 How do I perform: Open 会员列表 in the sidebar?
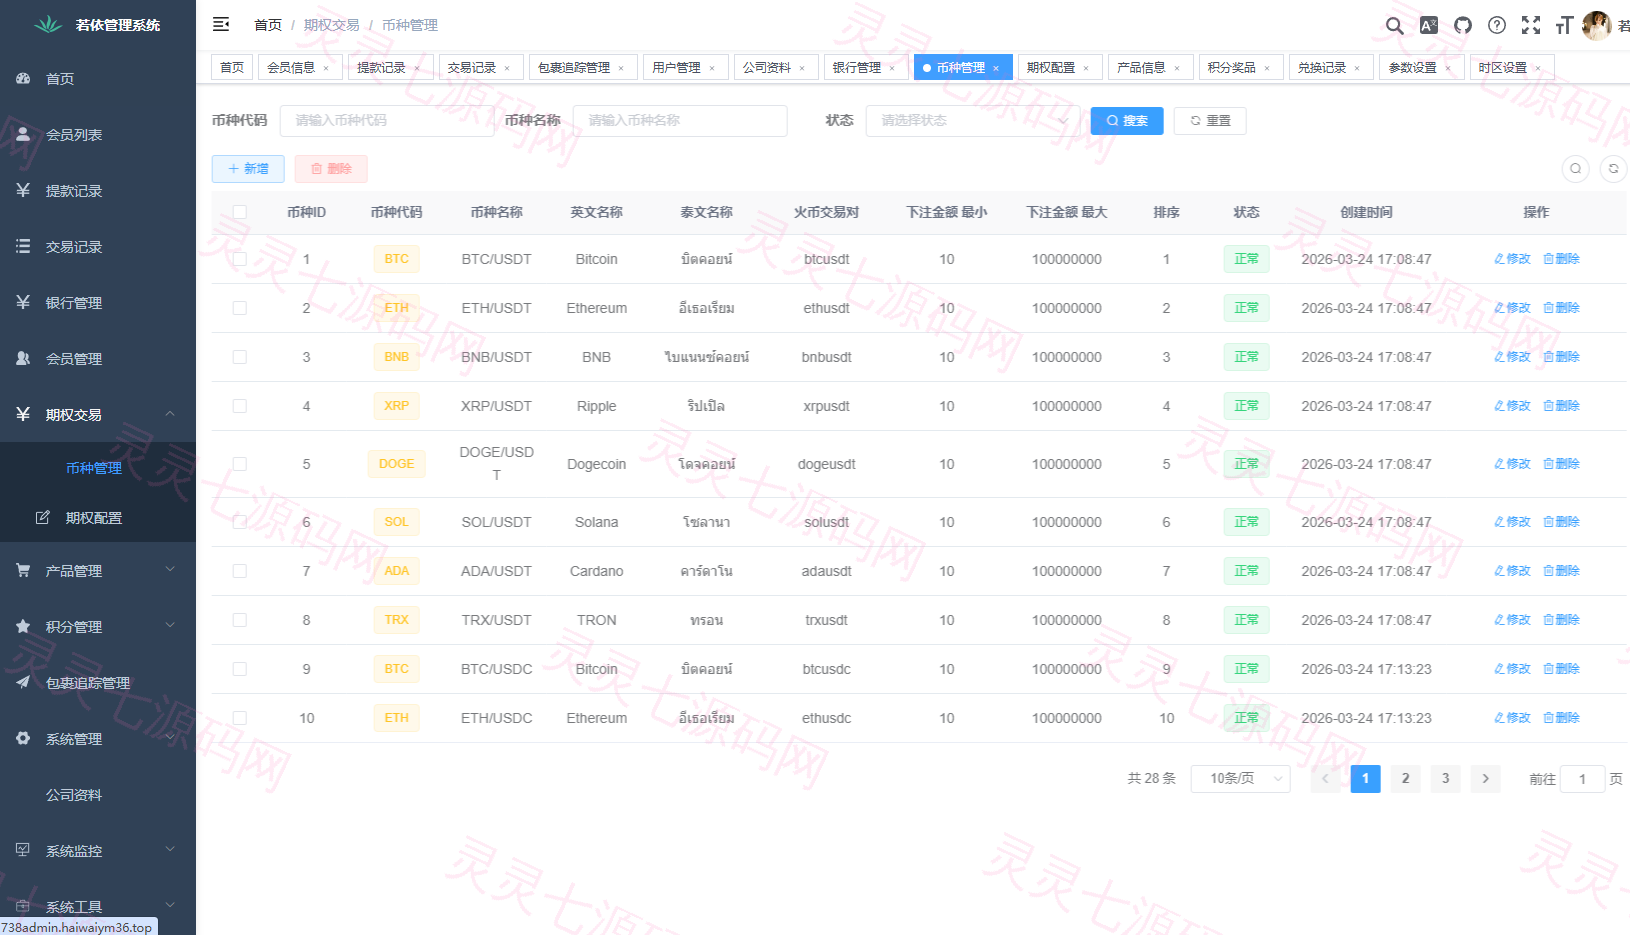pyautogui.click(x=98, y=135)
